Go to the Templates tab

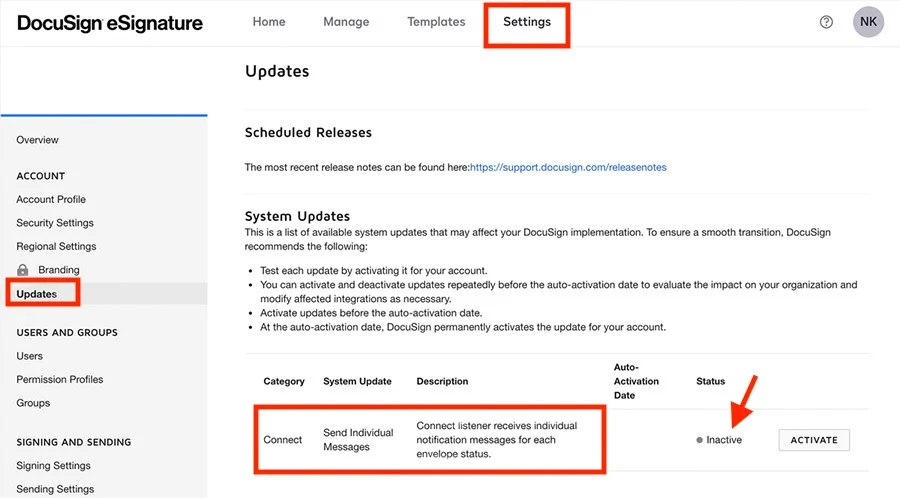click(436, 22)
